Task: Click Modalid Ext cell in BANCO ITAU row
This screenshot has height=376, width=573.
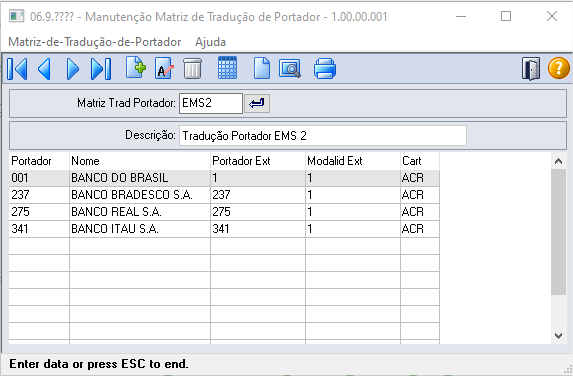Action: [x=353, y=229]
